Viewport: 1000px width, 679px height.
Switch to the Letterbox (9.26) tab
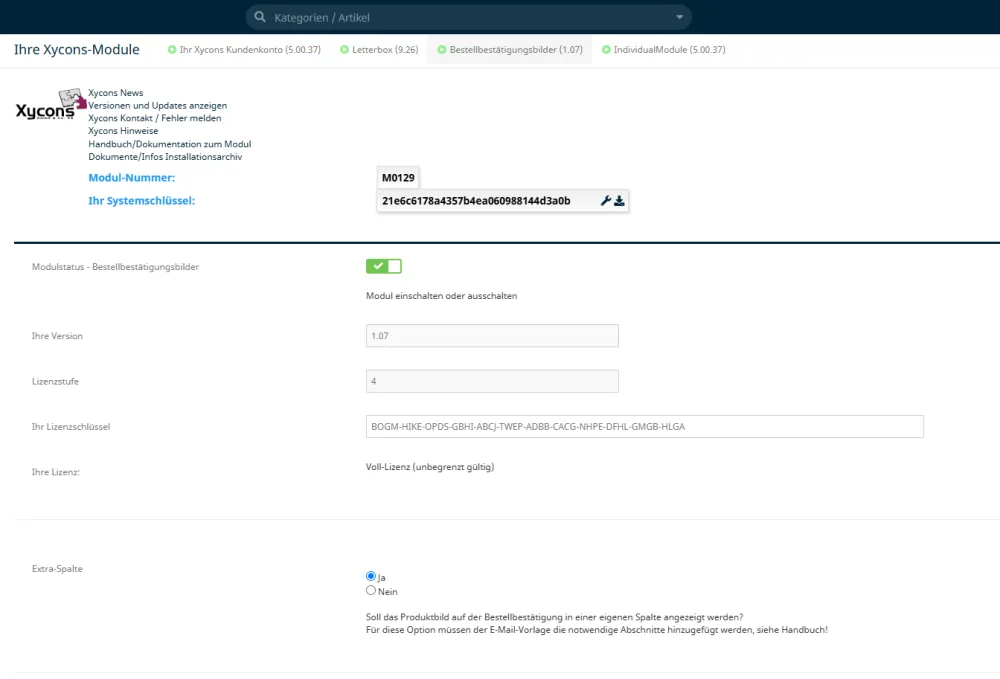click(379, 50)
